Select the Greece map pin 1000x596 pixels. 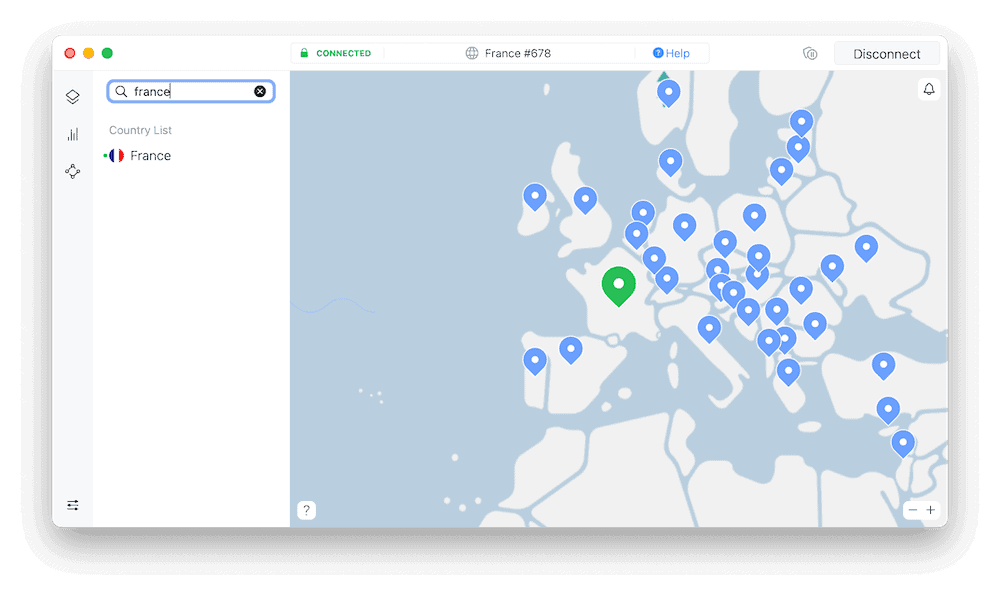tap(788, 372)
